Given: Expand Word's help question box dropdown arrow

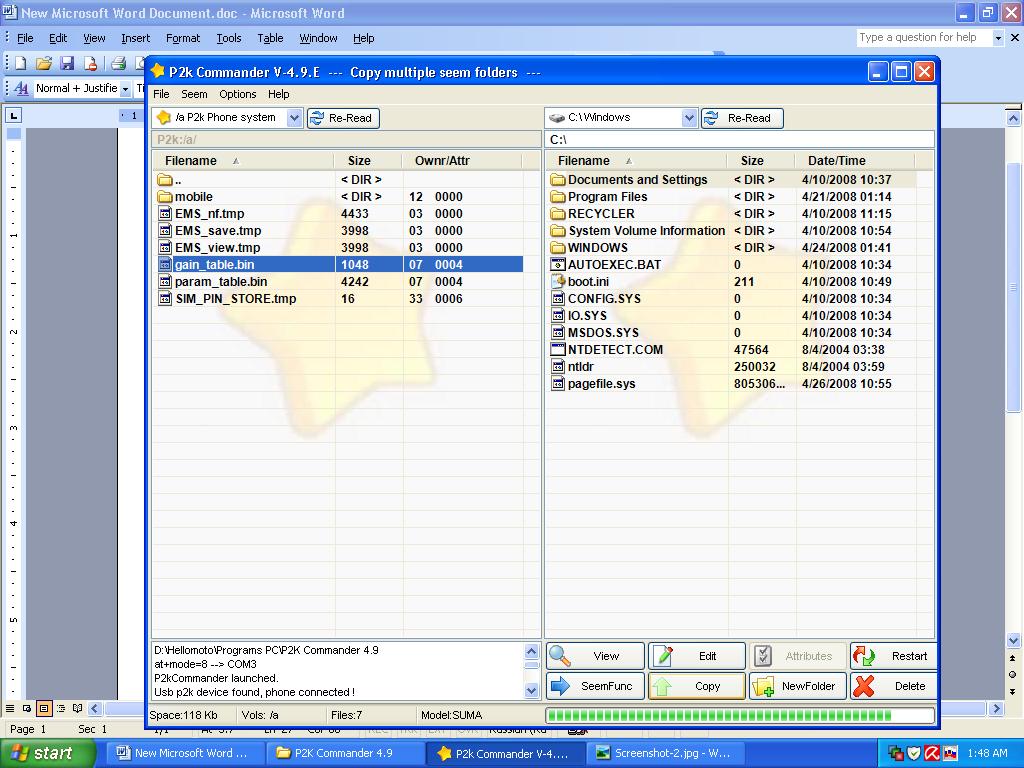Looking at the screenshot, I should pyautogui.click(x=997, y=38).
